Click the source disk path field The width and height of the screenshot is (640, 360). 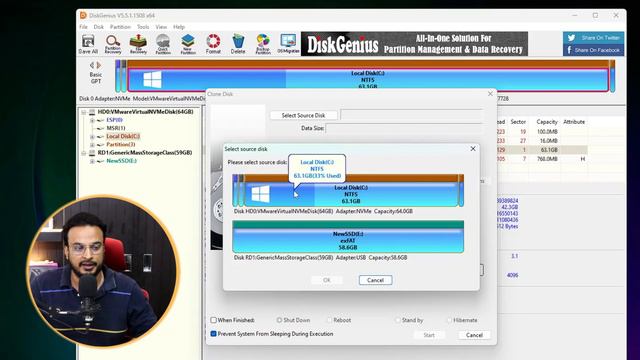click(411, 115)
